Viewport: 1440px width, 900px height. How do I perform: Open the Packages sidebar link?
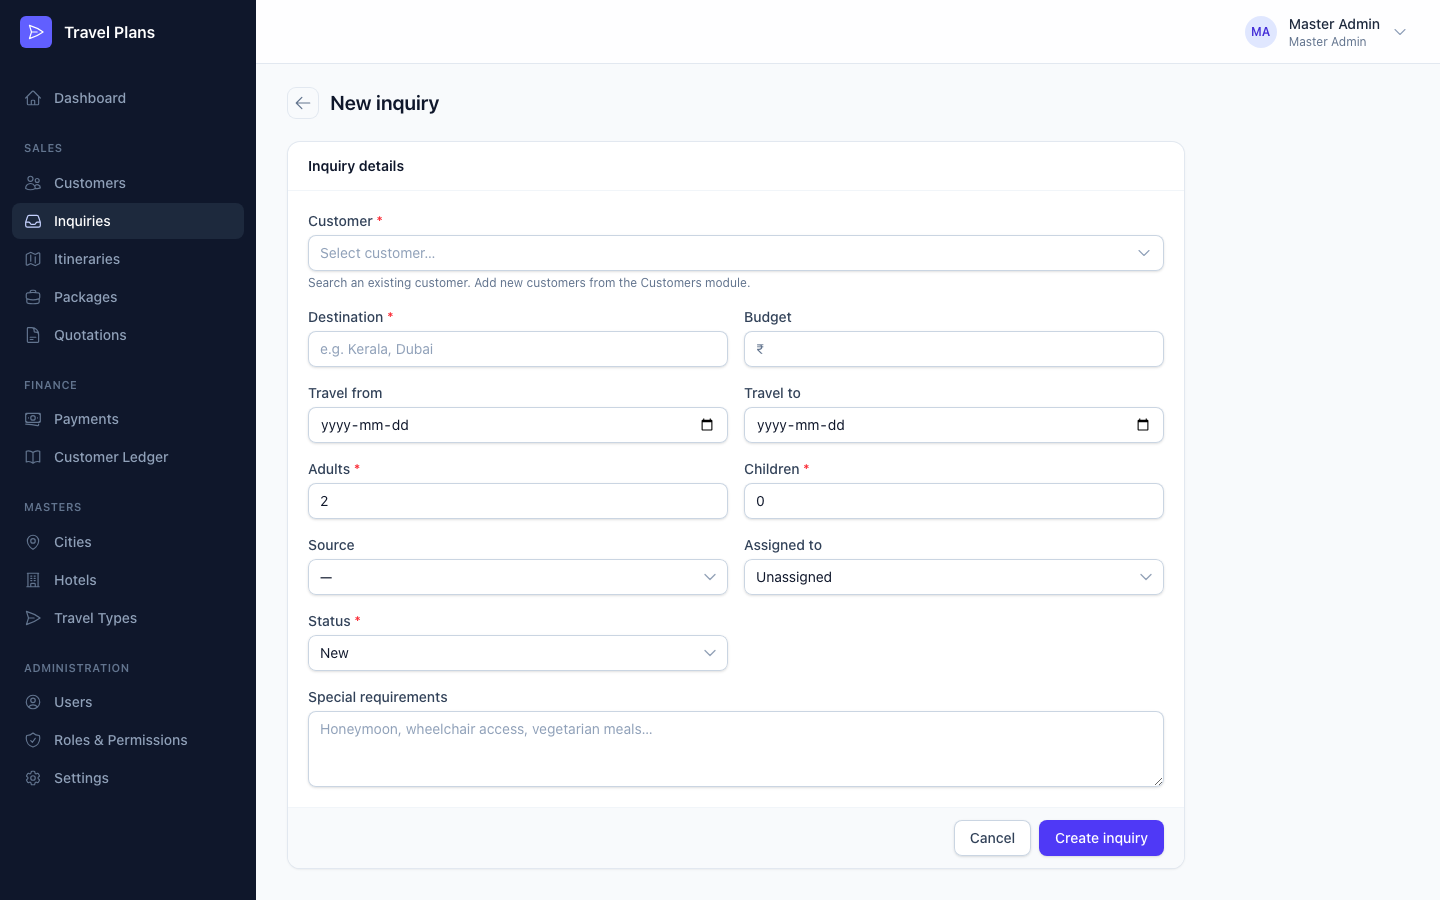(x=128, y=297)
